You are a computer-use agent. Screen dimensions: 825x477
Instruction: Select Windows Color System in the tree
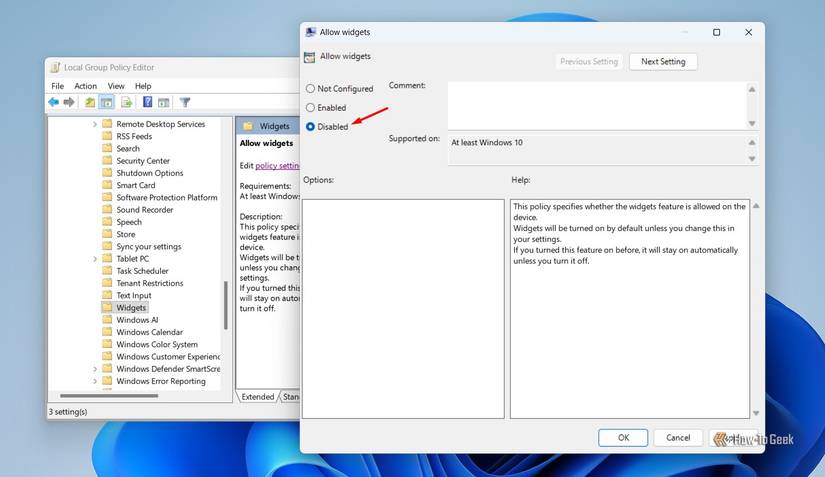pos(157,344)
